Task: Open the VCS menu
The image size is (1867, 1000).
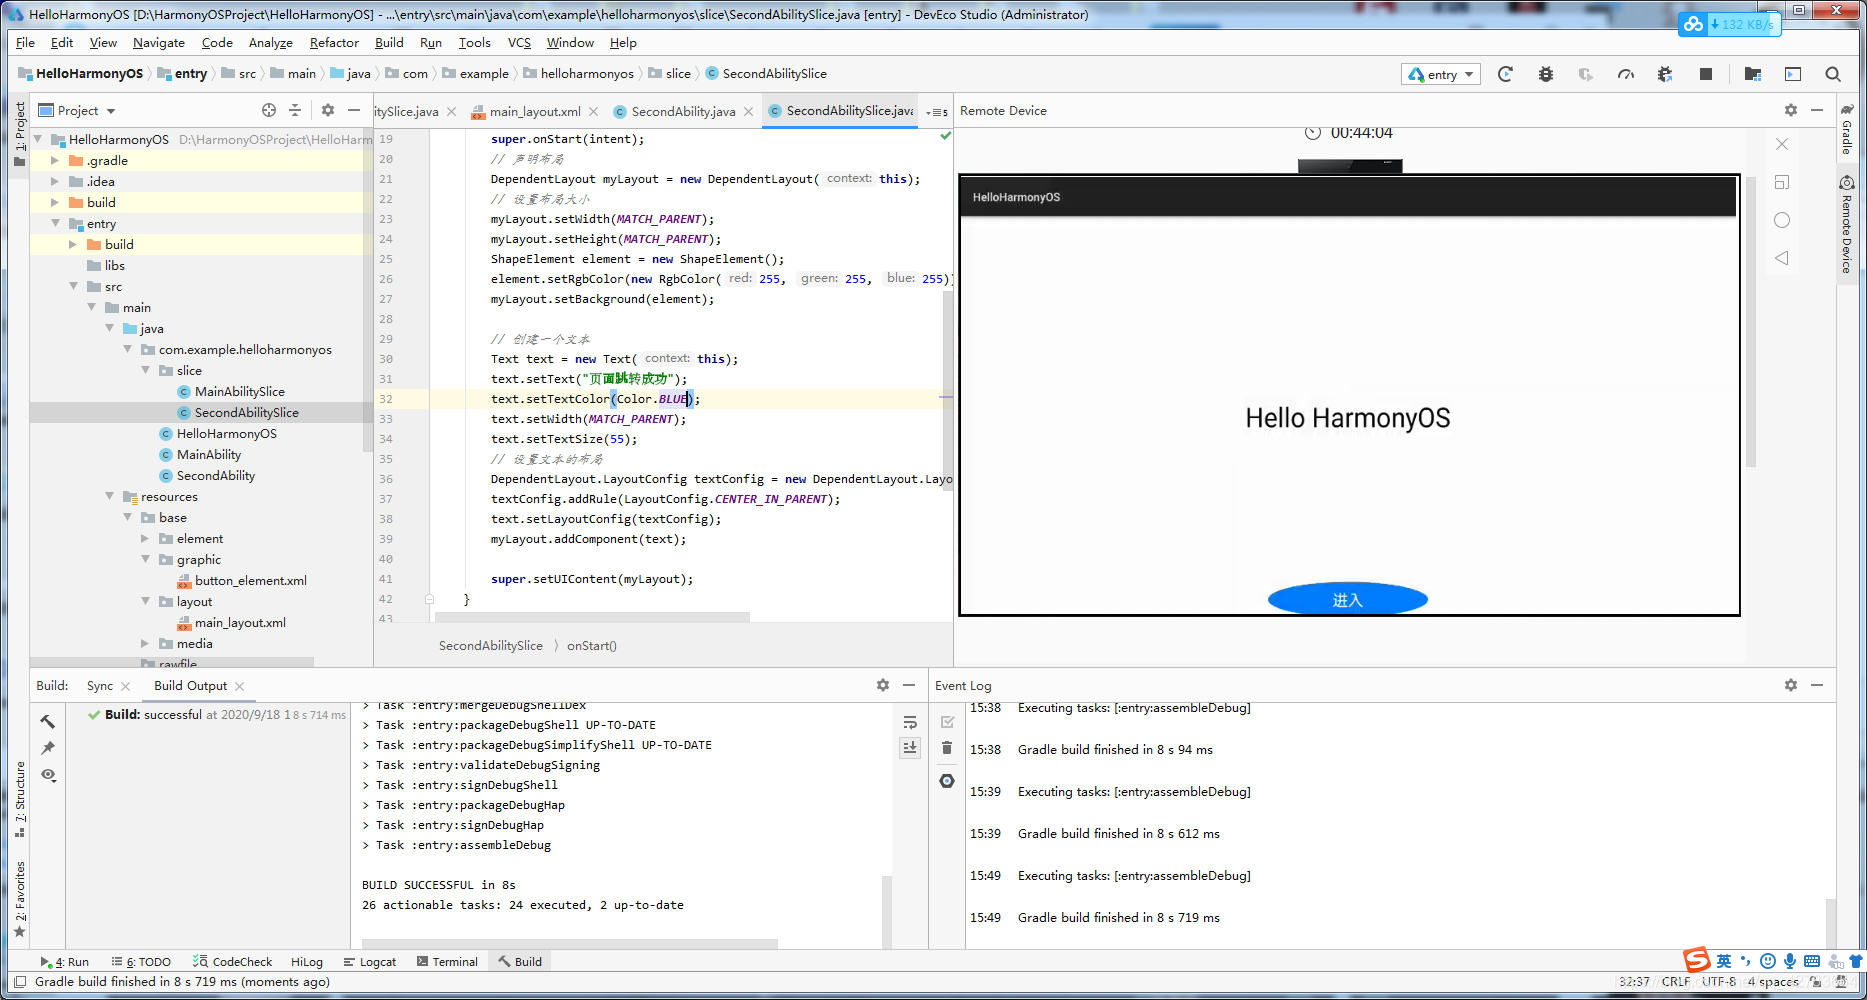Action: (519, 43)
